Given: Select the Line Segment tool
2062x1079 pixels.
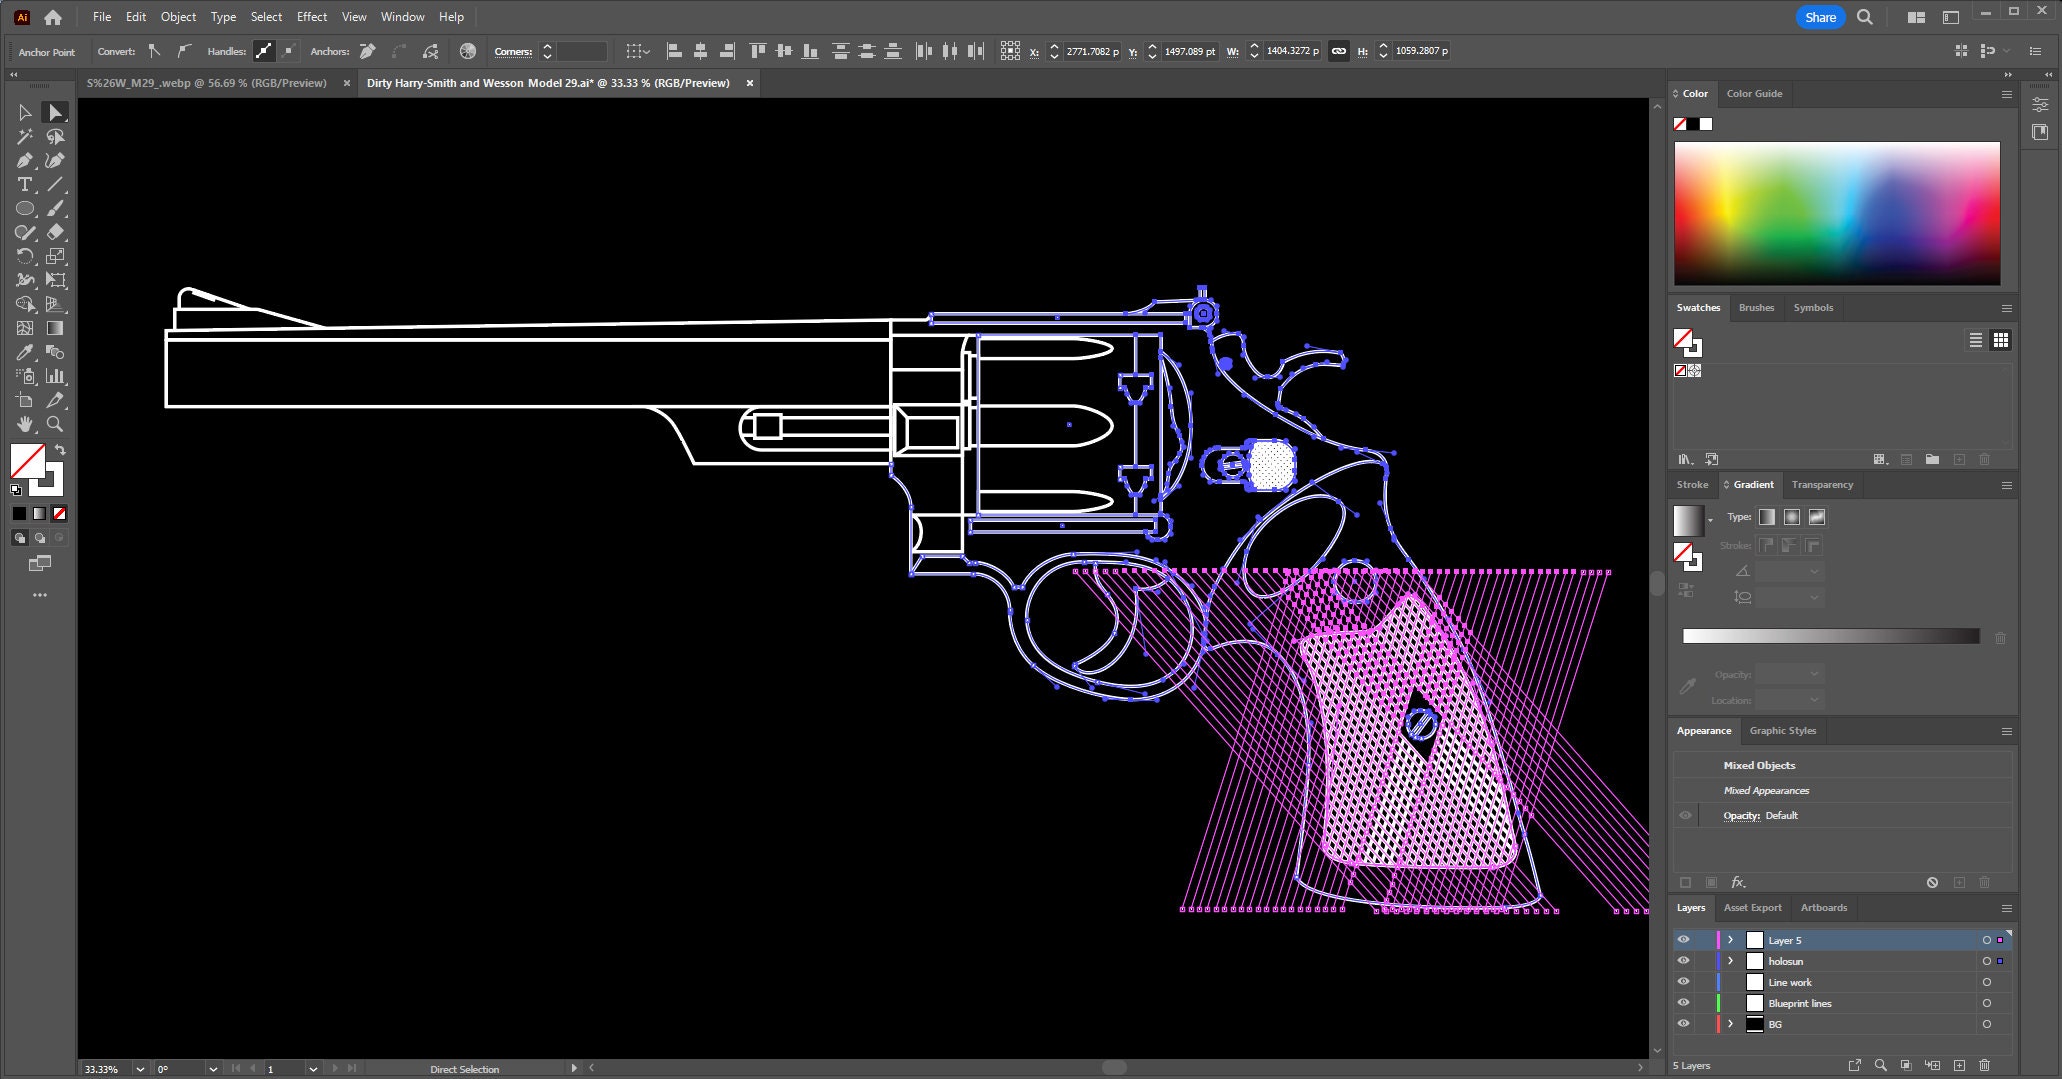Looking at the screenshot, I should (55, 185).
